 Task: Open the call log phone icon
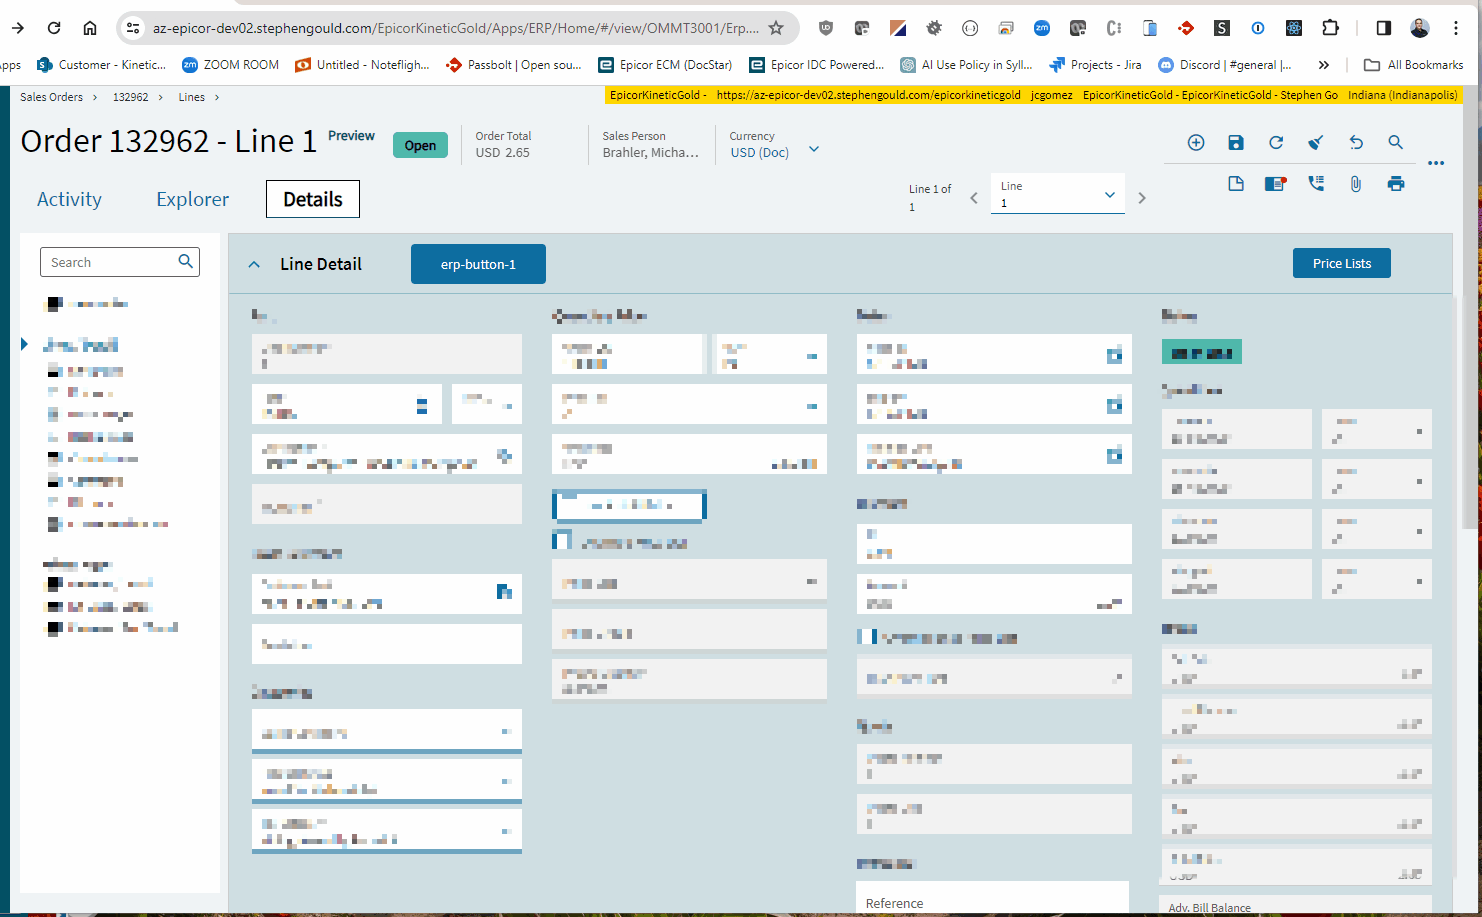pyautogui.click(x=1316, y=184)
